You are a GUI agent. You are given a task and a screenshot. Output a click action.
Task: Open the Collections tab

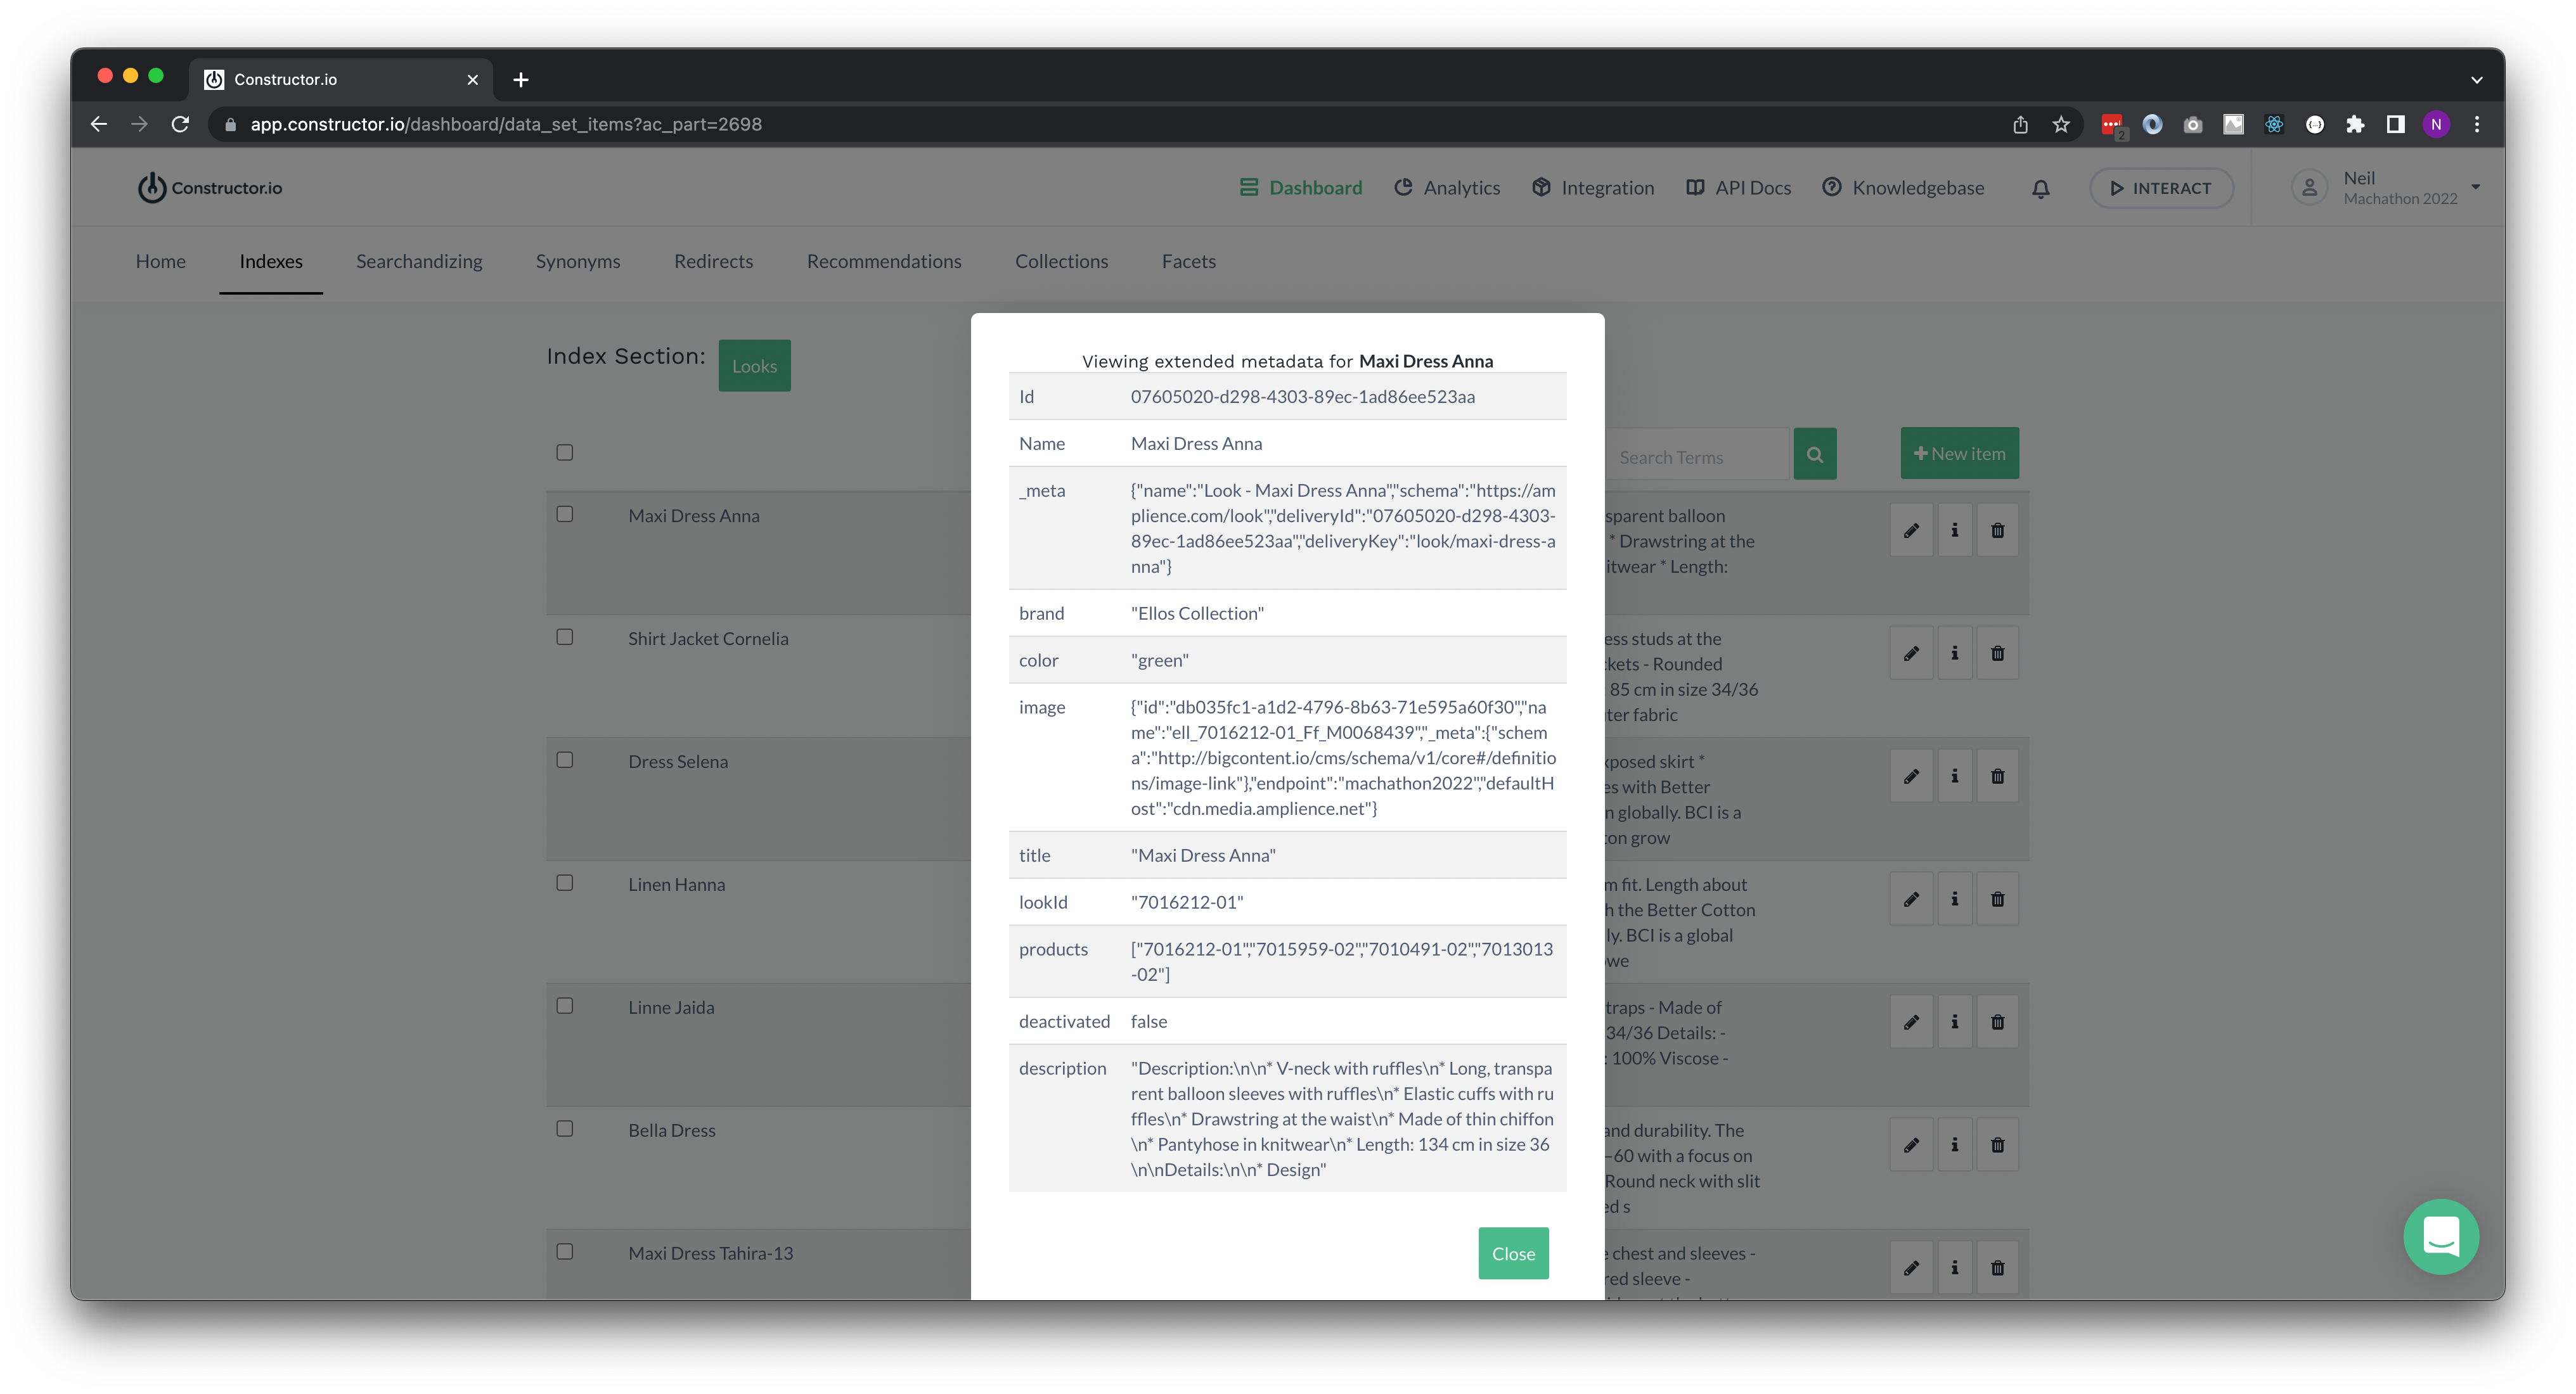1061,261
